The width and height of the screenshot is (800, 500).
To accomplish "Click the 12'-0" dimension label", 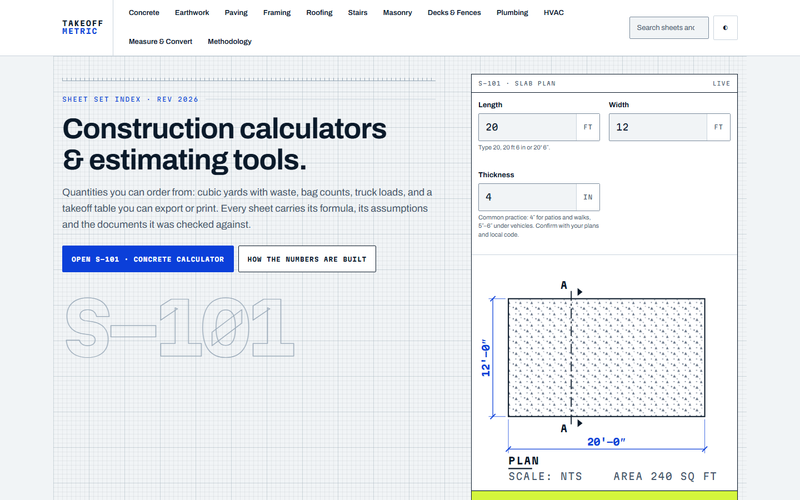I will [x=486, y=358].
